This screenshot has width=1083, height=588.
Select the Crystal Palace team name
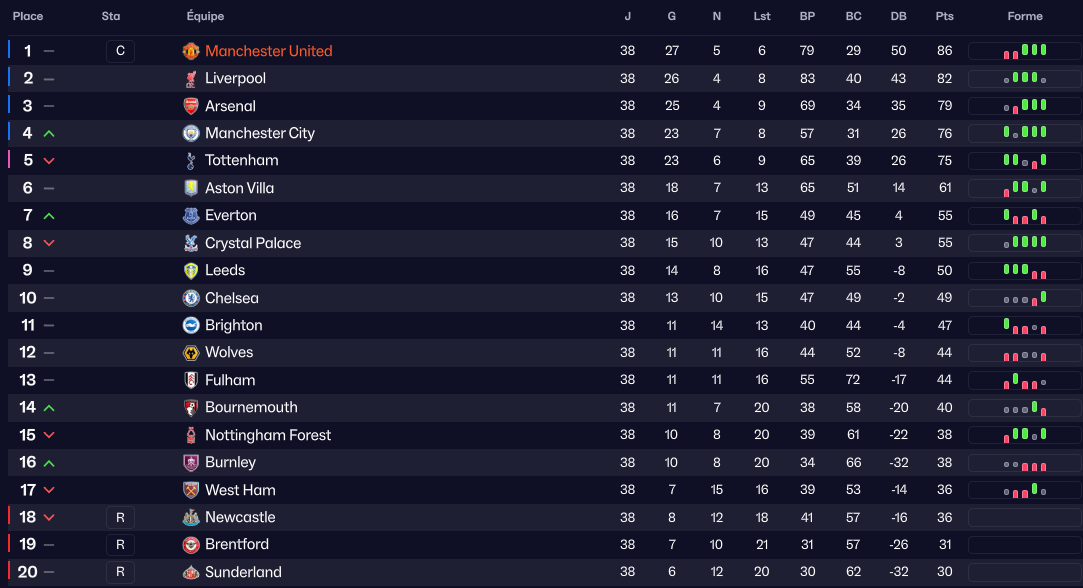click(x=252, y=243)
